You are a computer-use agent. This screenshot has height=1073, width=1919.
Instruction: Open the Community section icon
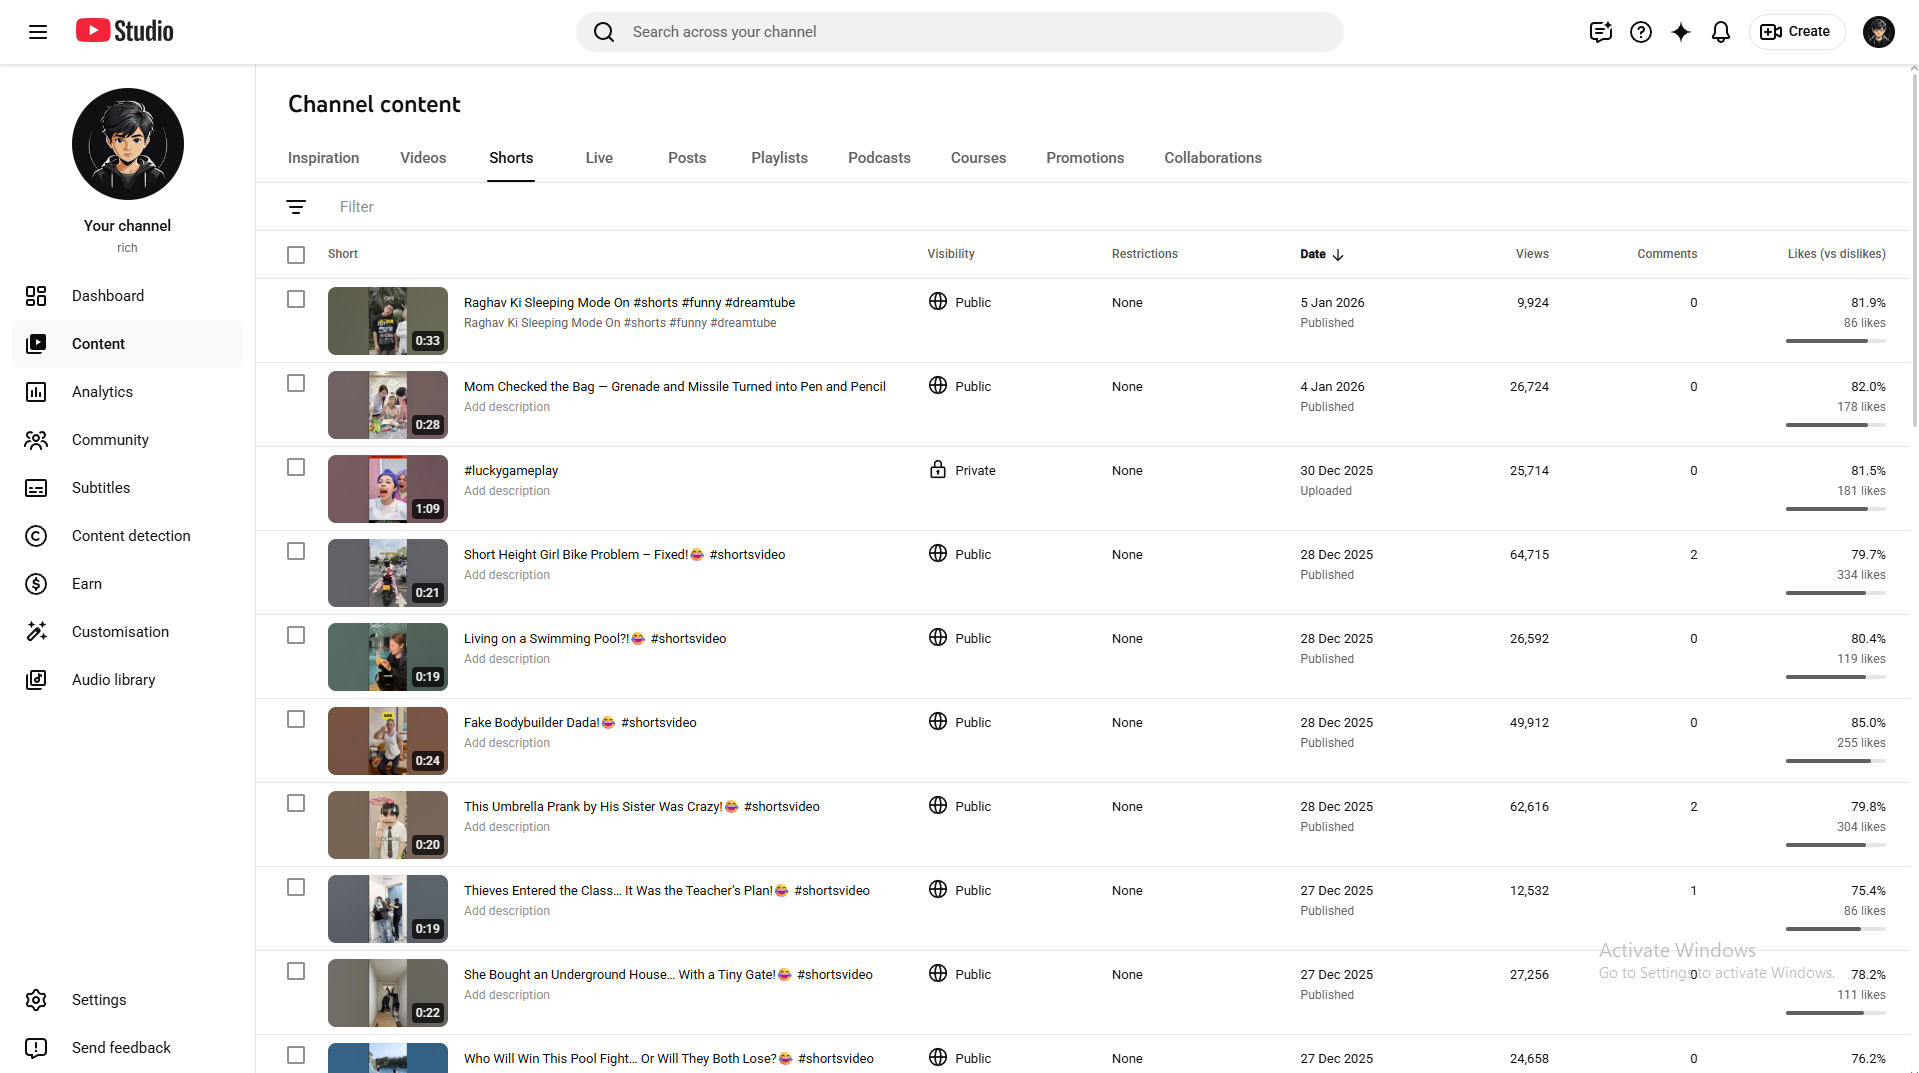(36, 439)
